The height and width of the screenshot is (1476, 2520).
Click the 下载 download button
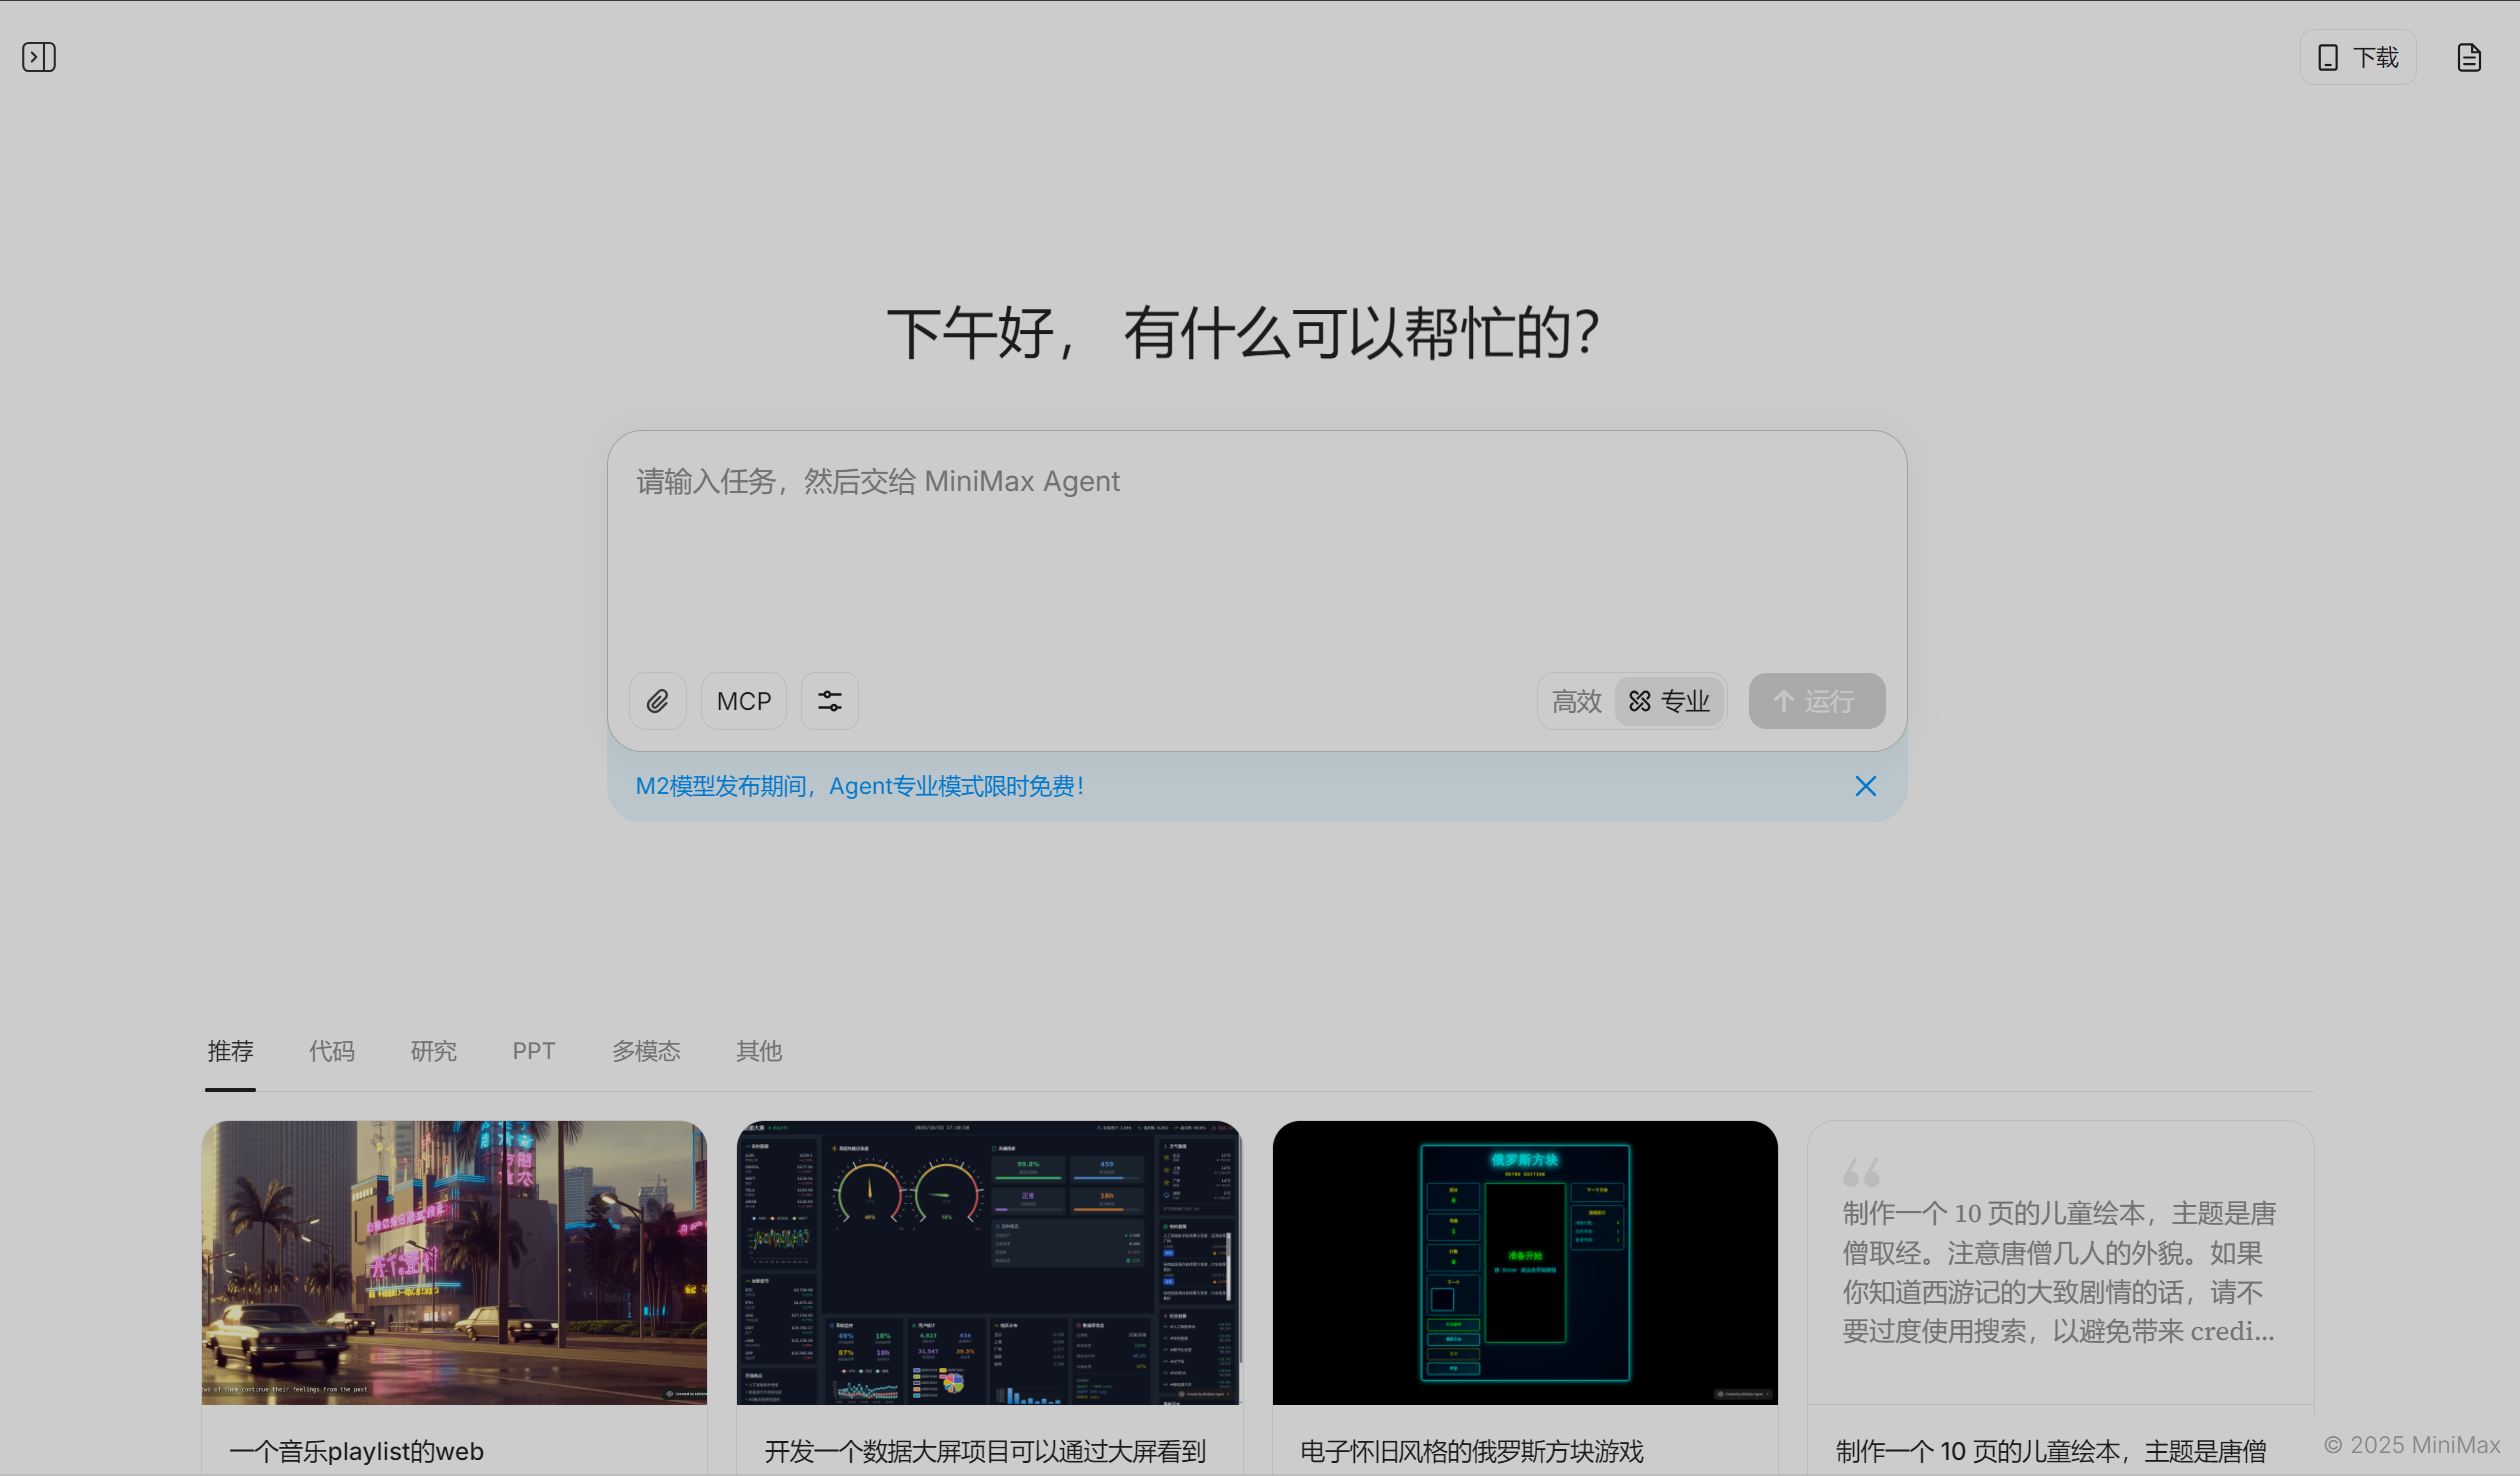(2357, 57)
